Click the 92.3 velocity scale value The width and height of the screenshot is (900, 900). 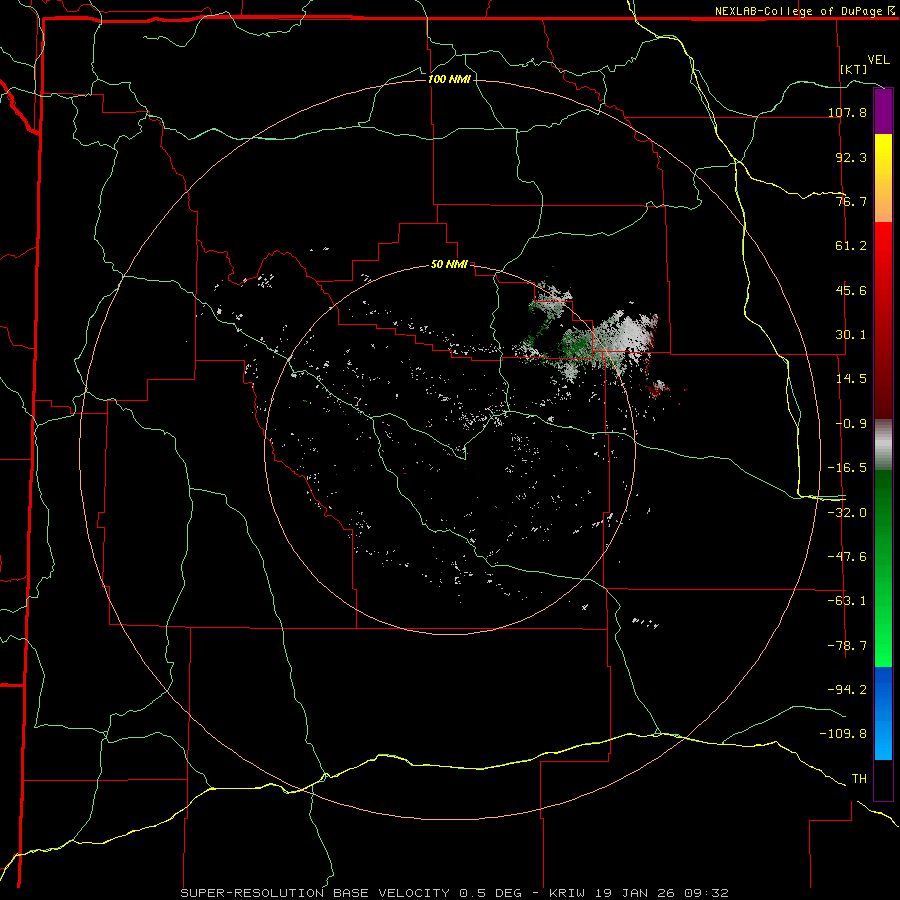click(x=851, y=157)
